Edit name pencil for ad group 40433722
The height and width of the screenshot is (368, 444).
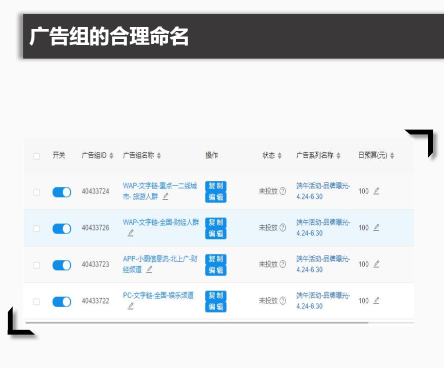(x=131, y=306)
